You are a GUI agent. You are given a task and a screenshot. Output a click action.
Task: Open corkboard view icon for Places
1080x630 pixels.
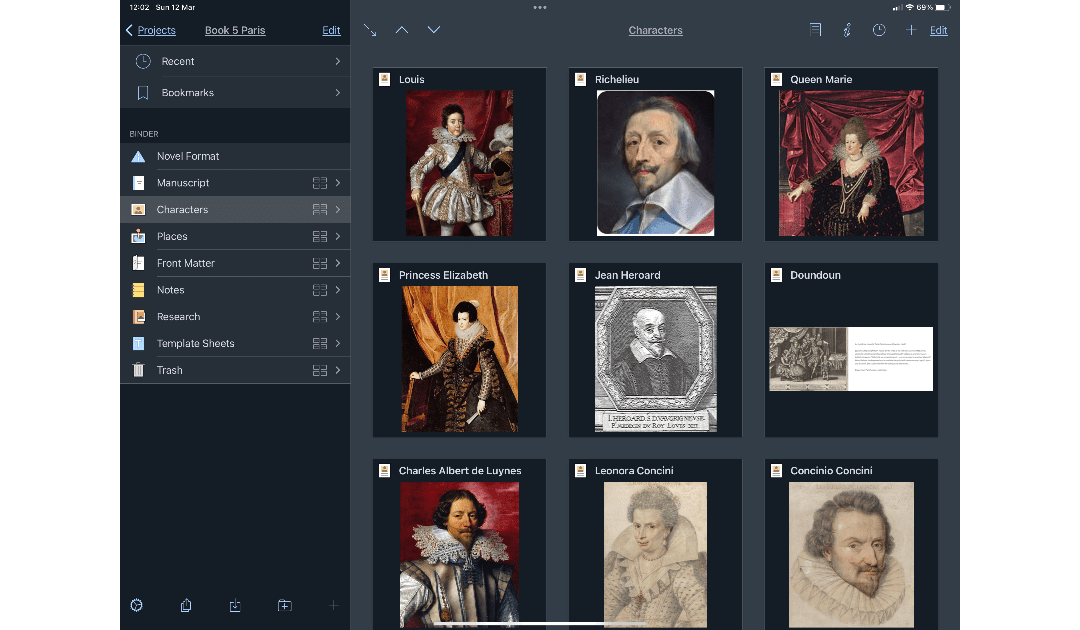(x=320, y=236)
